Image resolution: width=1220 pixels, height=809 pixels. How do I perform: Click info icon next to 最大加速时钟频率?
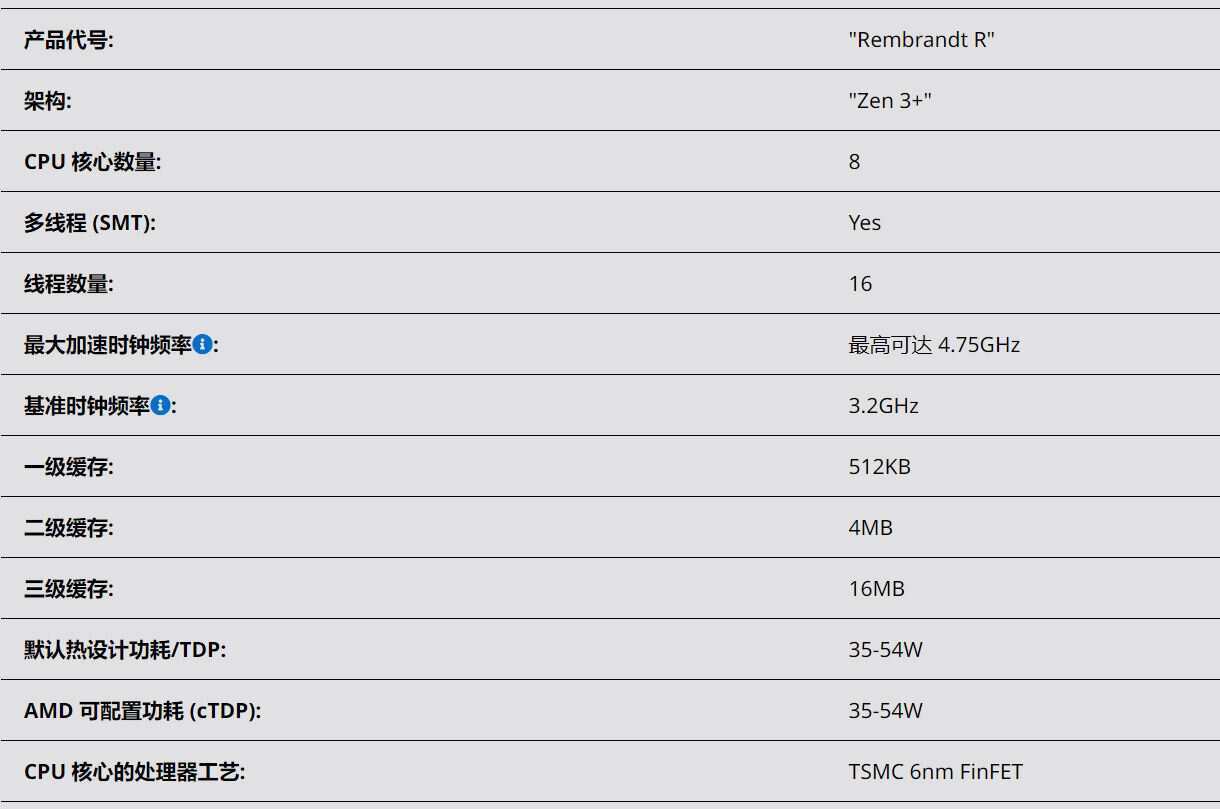(x=202, y=344)
